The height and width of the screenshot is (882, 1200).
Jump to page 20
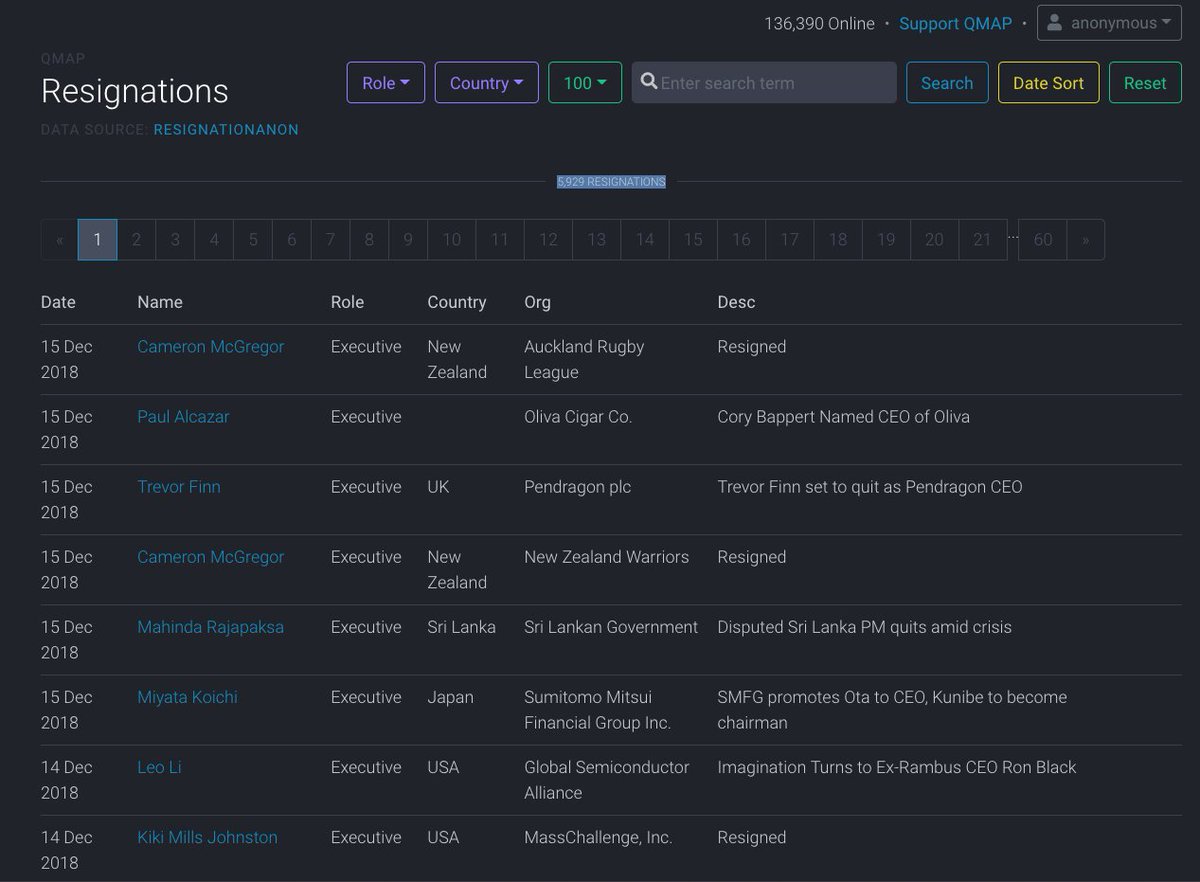pos(934,240)
